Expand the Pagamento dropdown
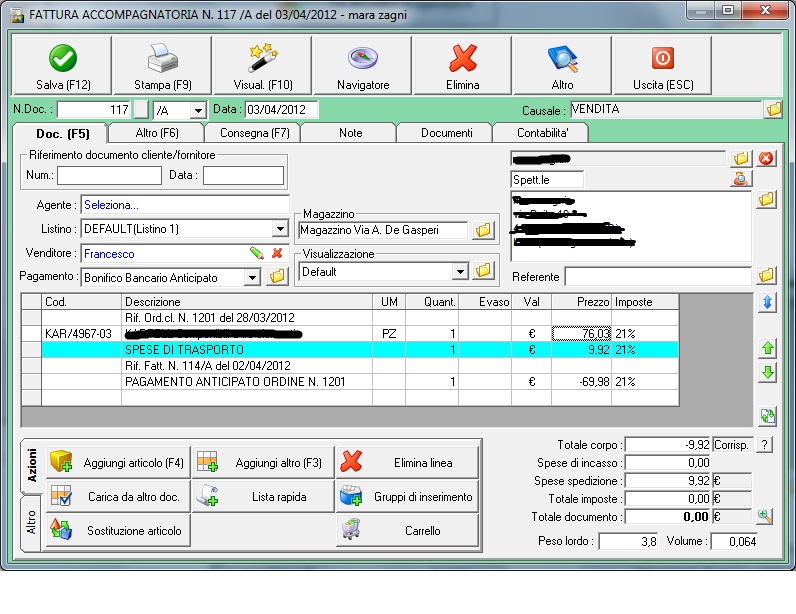Viewport: 796px width, 614px height. [252, 277]
